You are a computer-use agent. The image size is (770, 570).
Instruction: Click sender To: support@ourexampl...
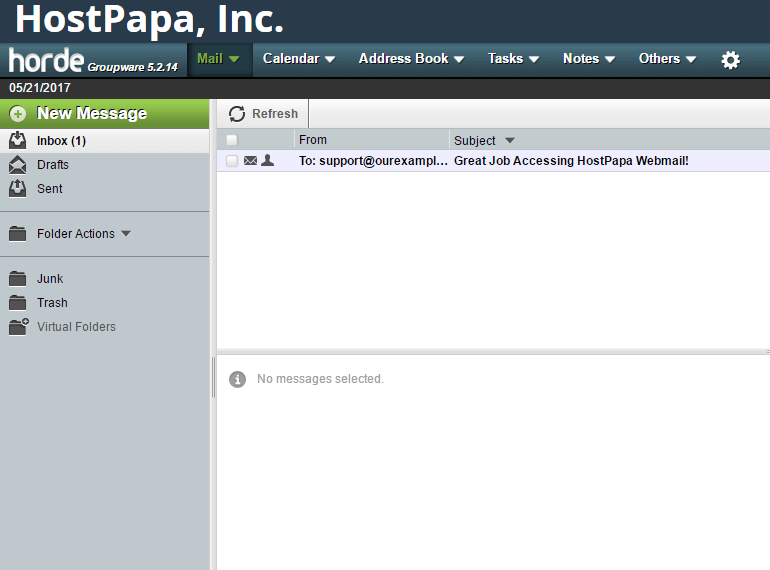point(373,161)
